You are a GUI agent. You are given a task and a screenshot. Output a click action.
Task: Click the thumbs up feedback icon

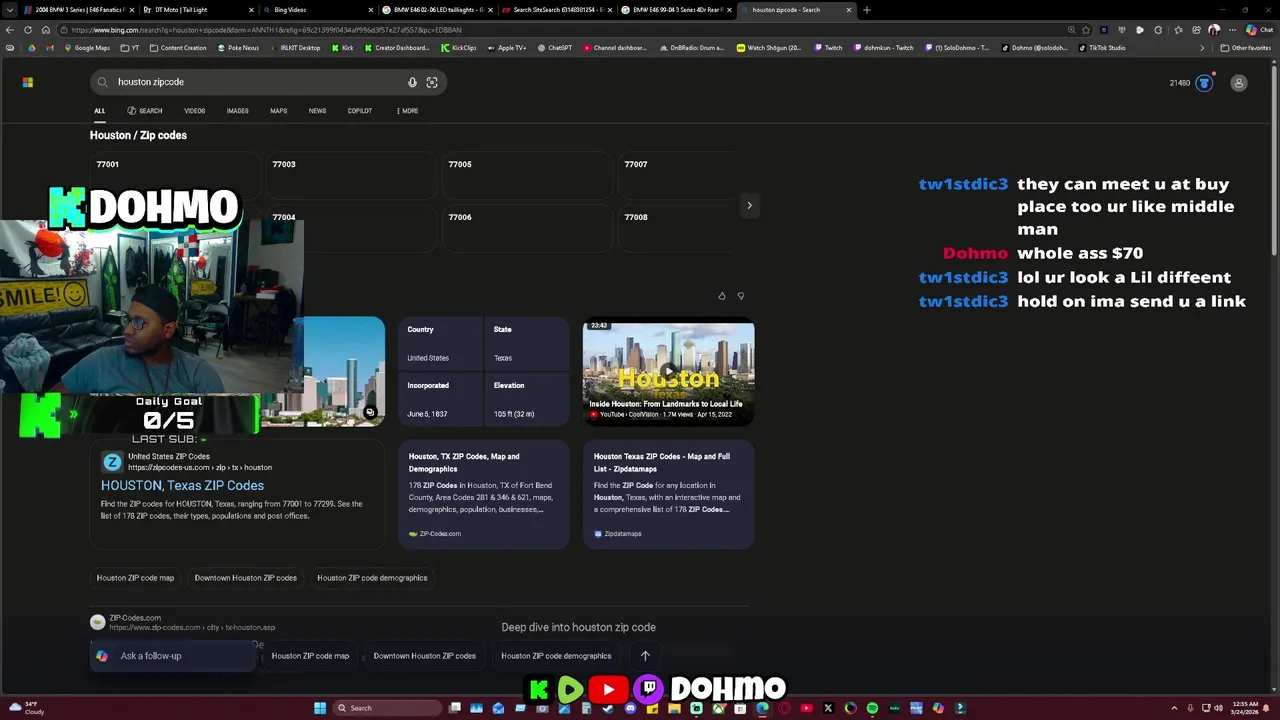[722, 296]
